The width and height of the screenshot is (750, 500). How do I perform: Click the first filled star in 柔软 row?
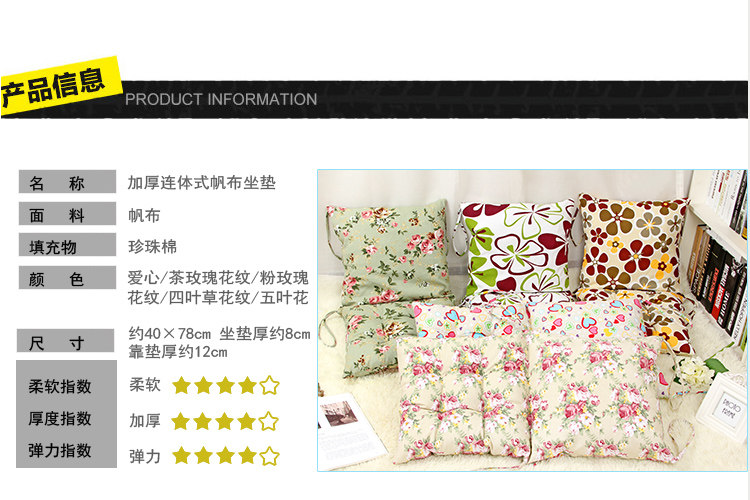[181, 385]
